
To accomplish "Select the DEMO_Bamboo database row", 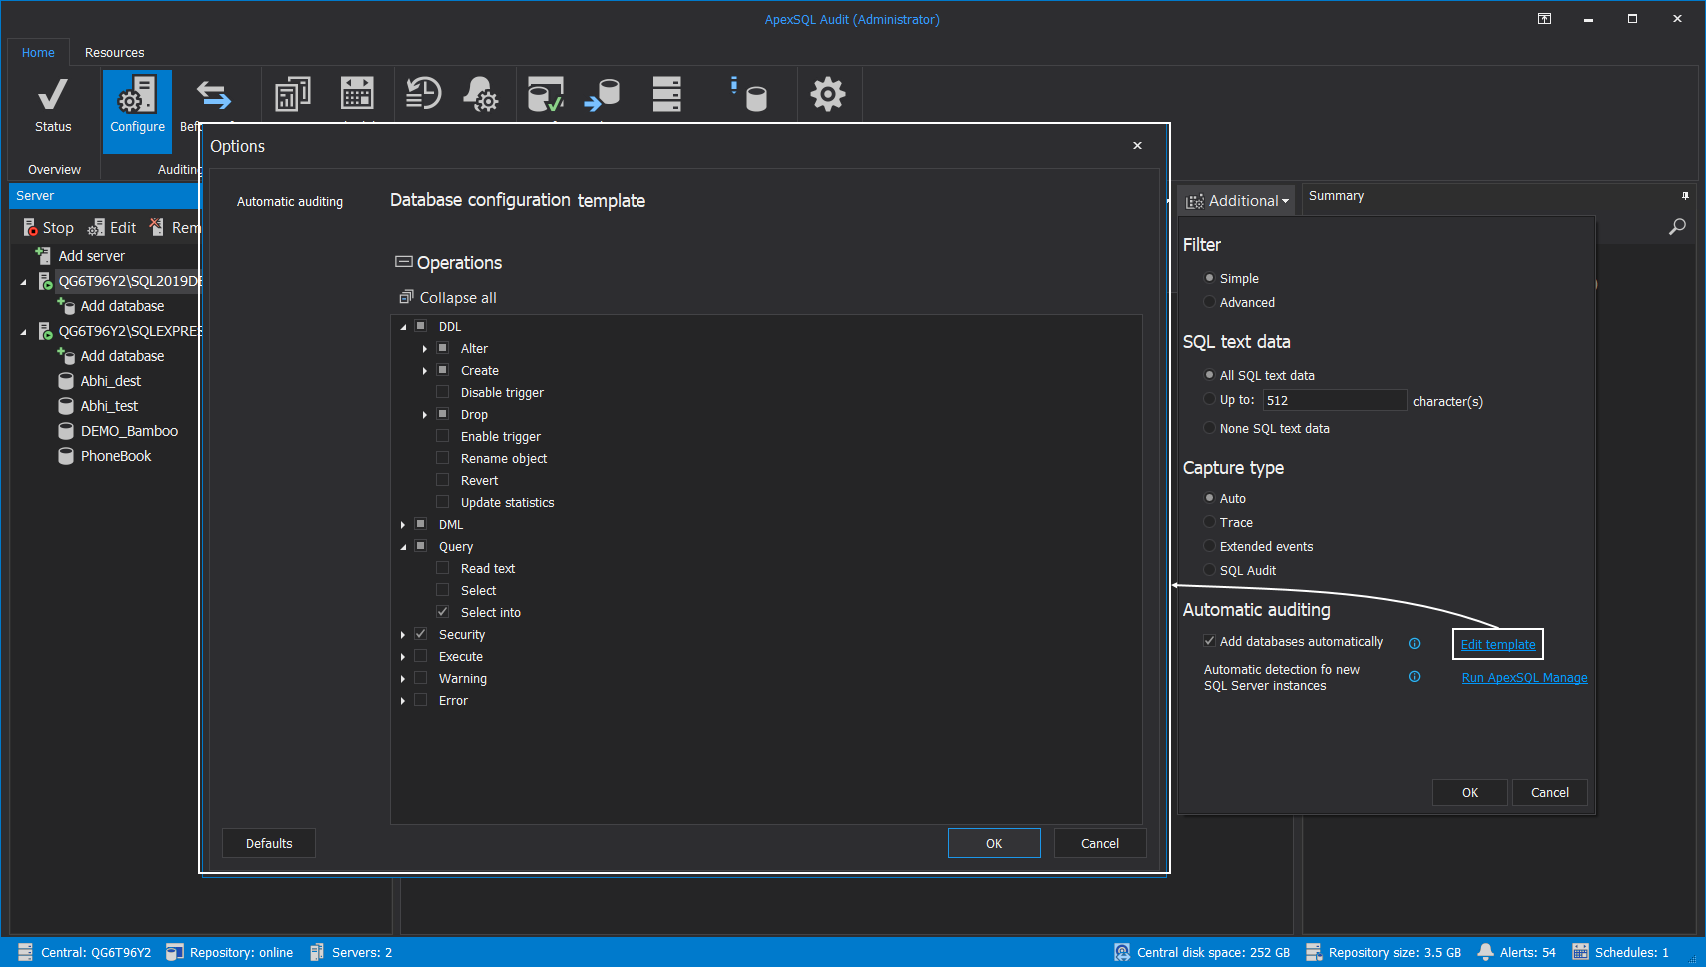I will (x=118, y=431).
